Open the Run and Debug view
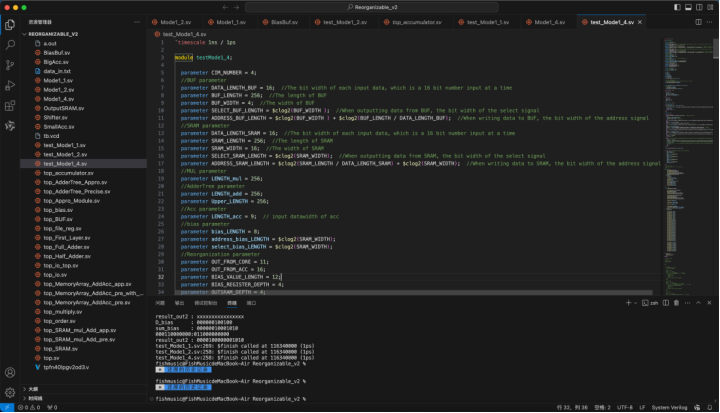Viewport: 720px width, 413px height. click(x=10, y=86)
